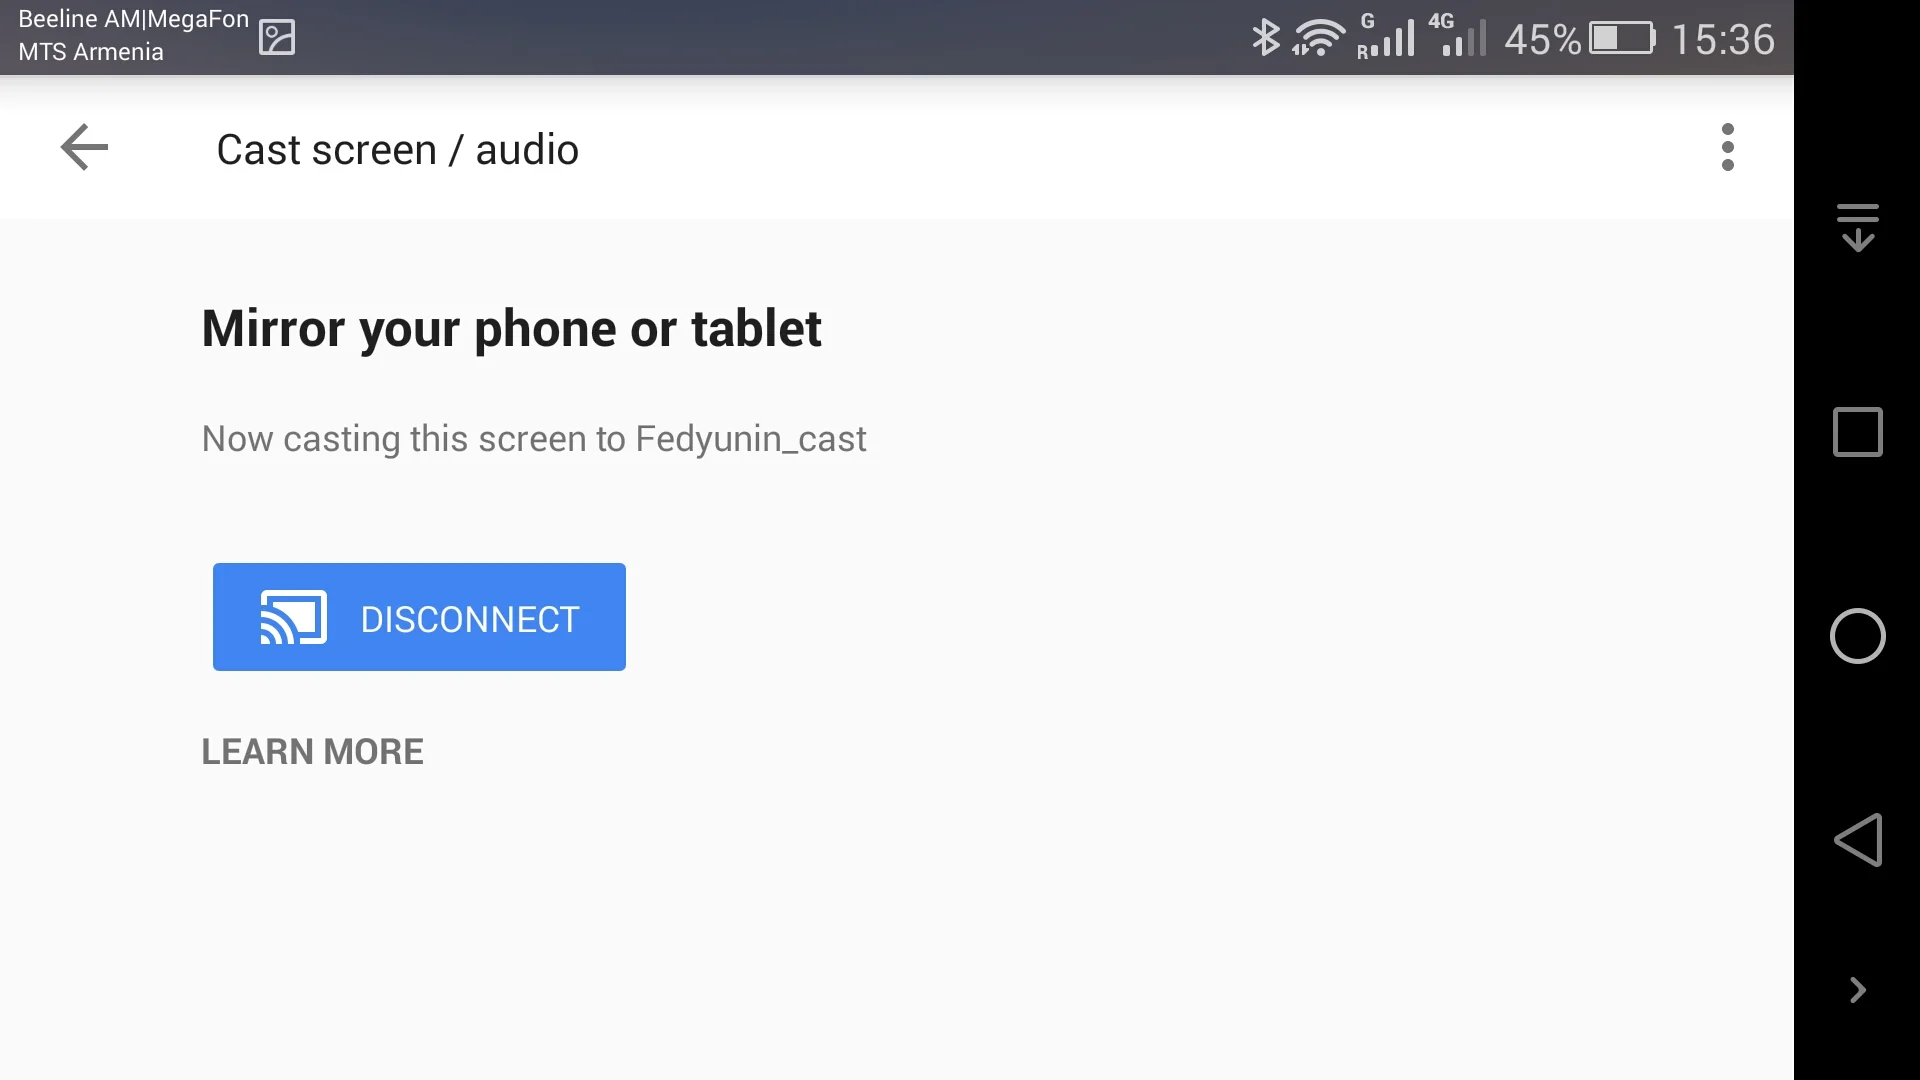Tap the Bluetooth icon in status bar

coord(1265,38)
